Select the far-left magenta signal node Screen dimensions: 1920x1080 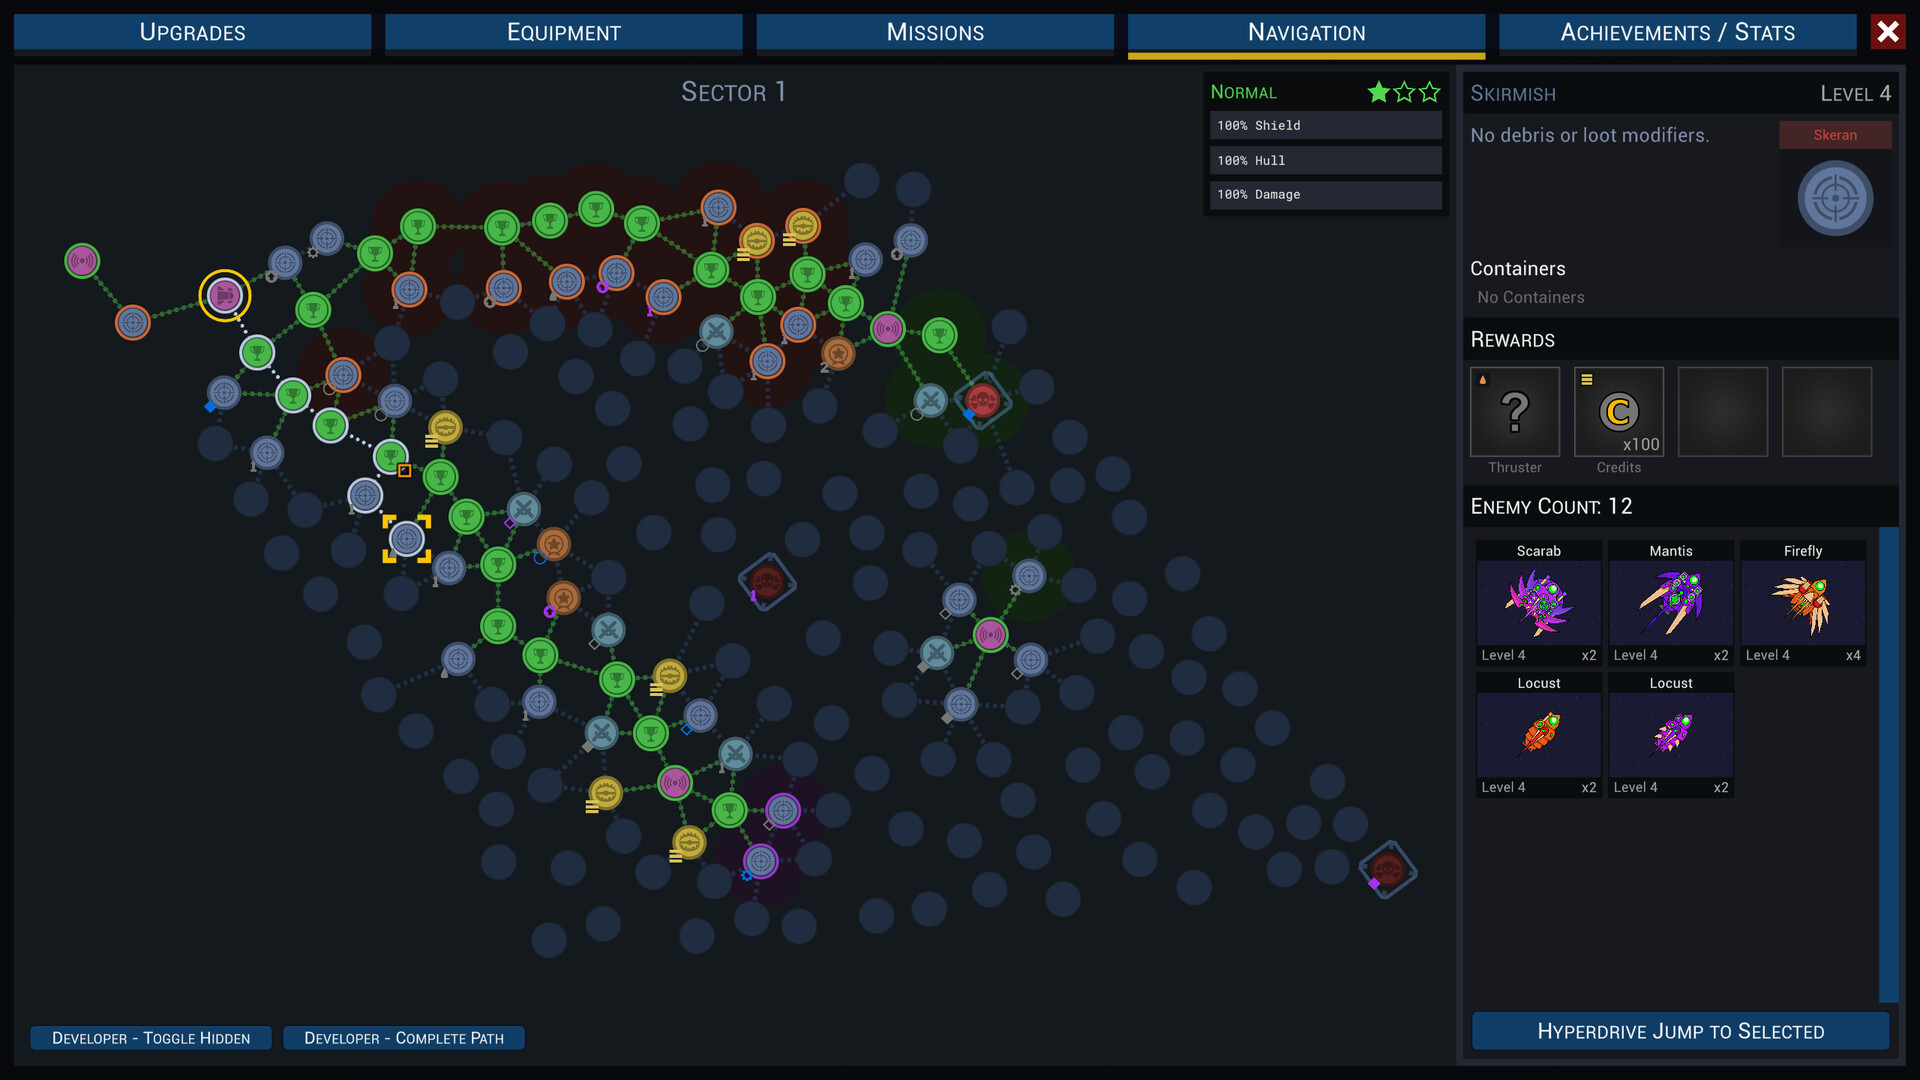click(x=82, y=261)
